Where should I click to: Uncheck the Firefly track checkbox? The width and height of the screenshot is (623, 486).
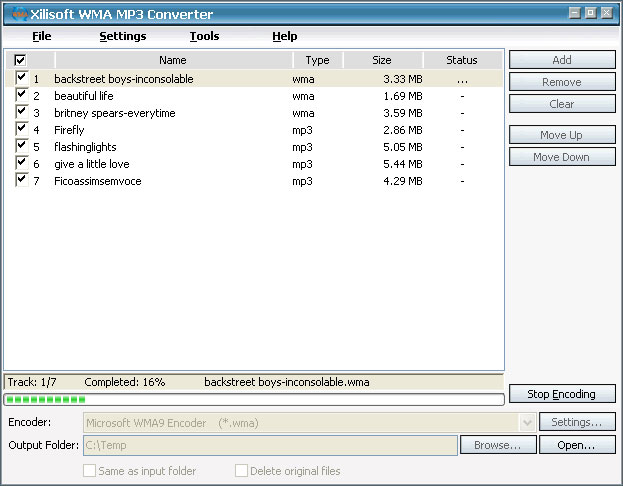21,129
